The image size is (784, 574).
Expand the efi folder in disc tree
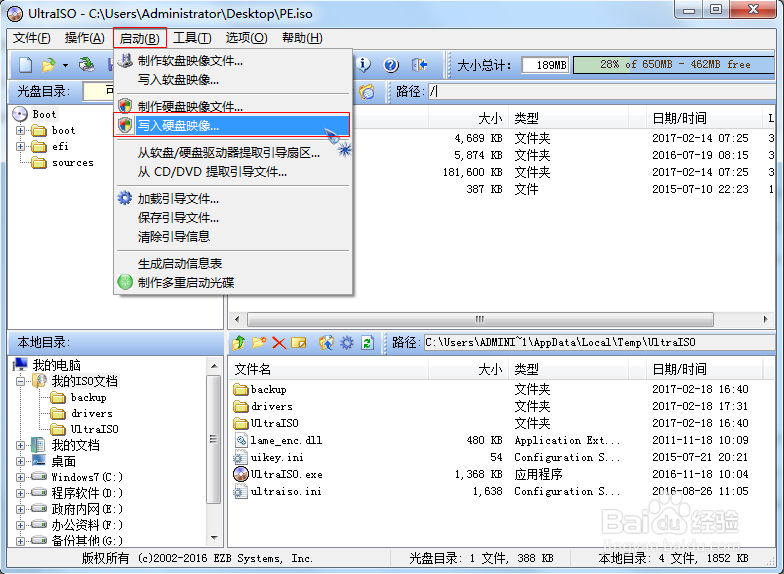pos(20,146)
